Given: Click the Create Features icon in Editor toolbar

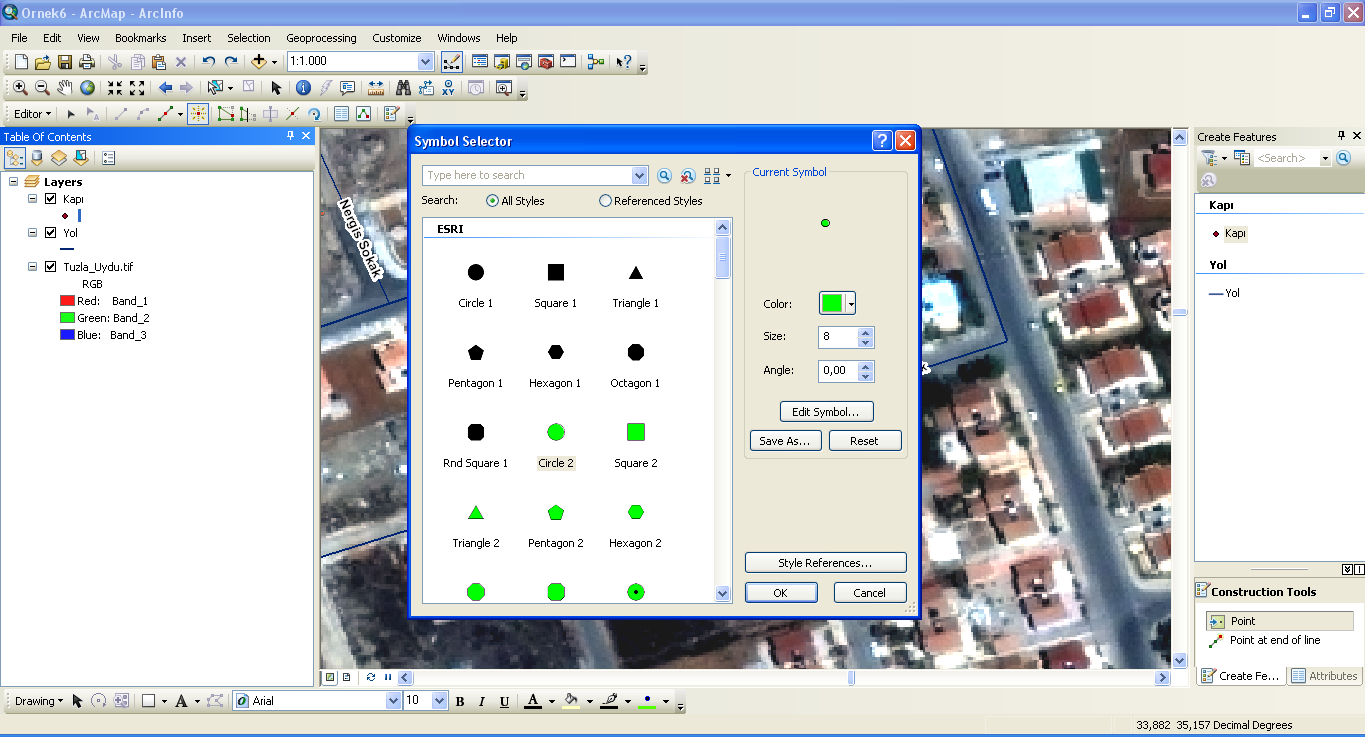Looking at the screenshot, I should (x=392, y=114).
